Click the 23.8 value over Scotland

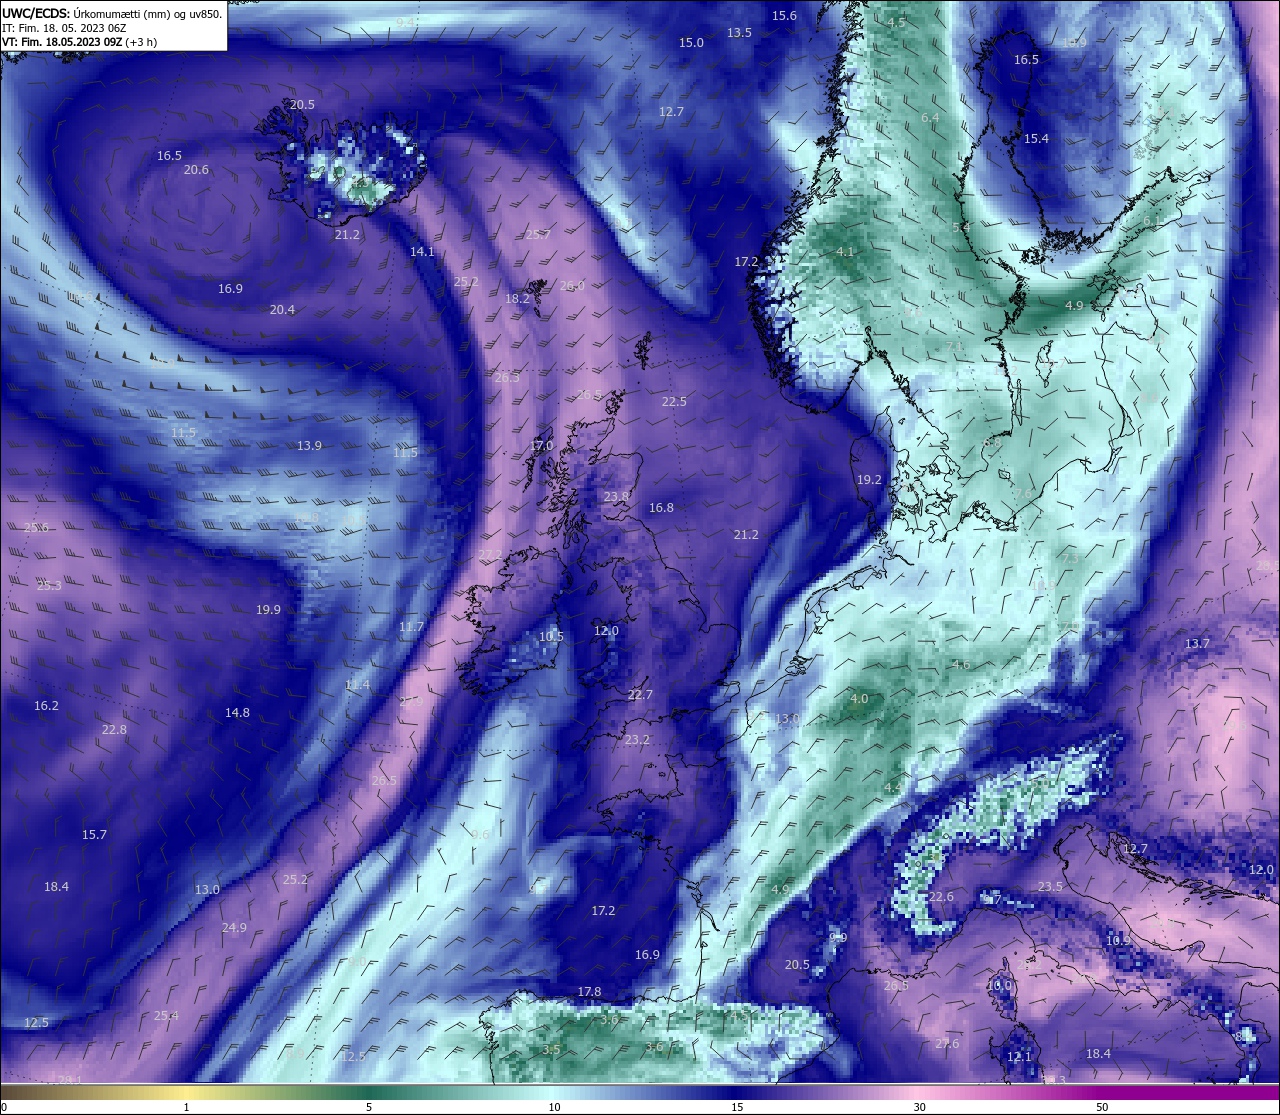pos(617,497)
